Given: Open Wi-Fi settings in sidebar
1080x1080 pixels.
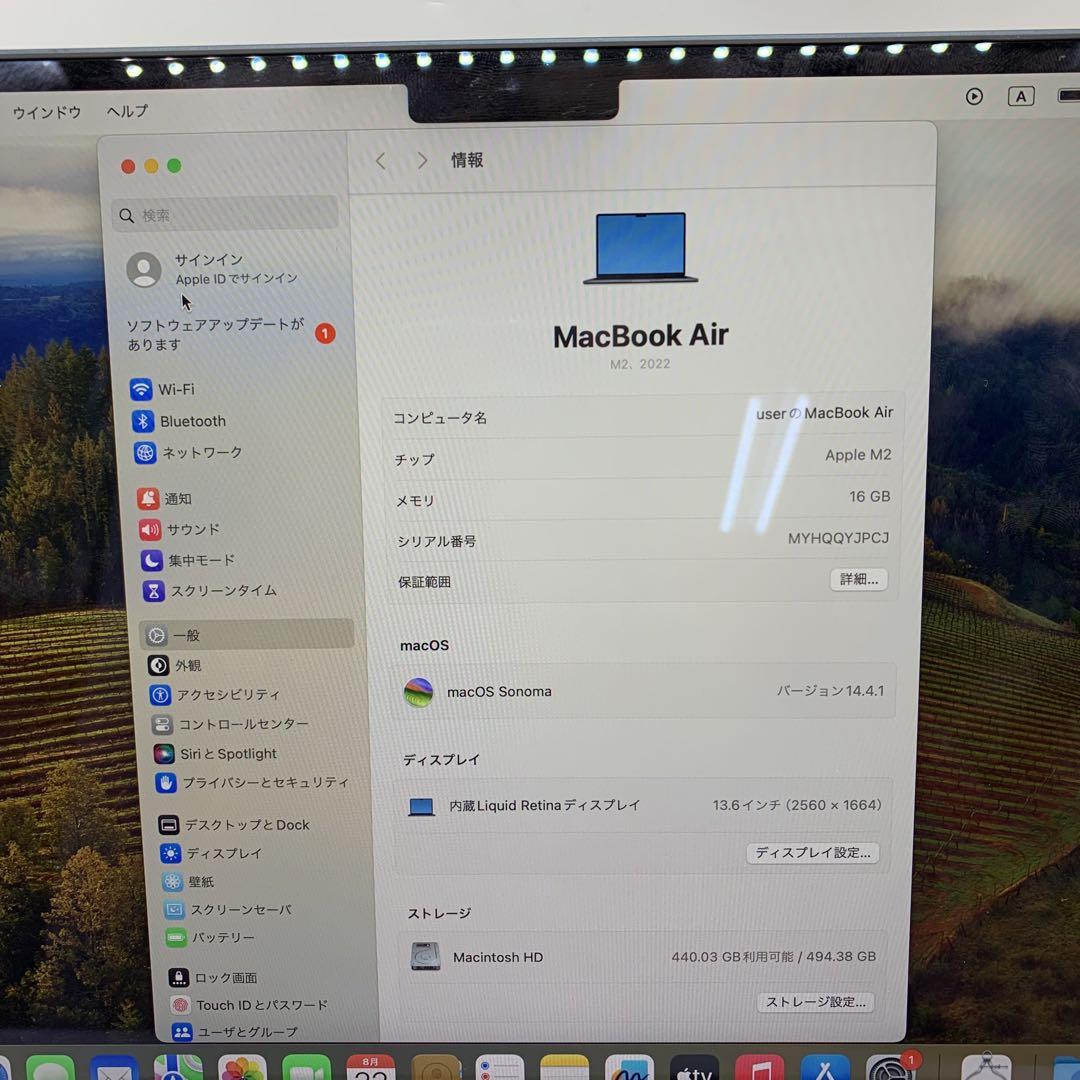Looking at the screenshot, I should point(163,389).
